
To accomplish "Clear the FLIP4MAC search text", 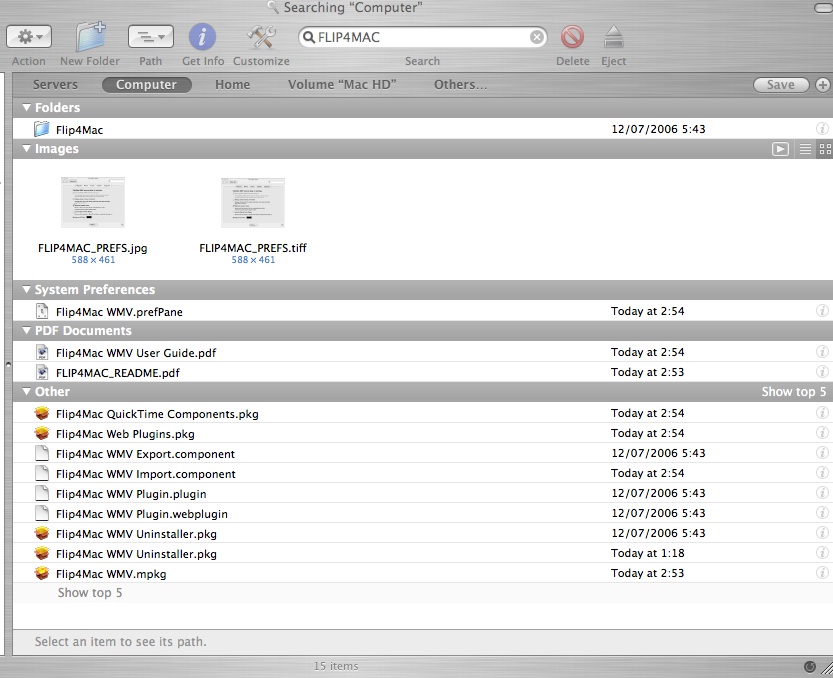I will [537, 37].
